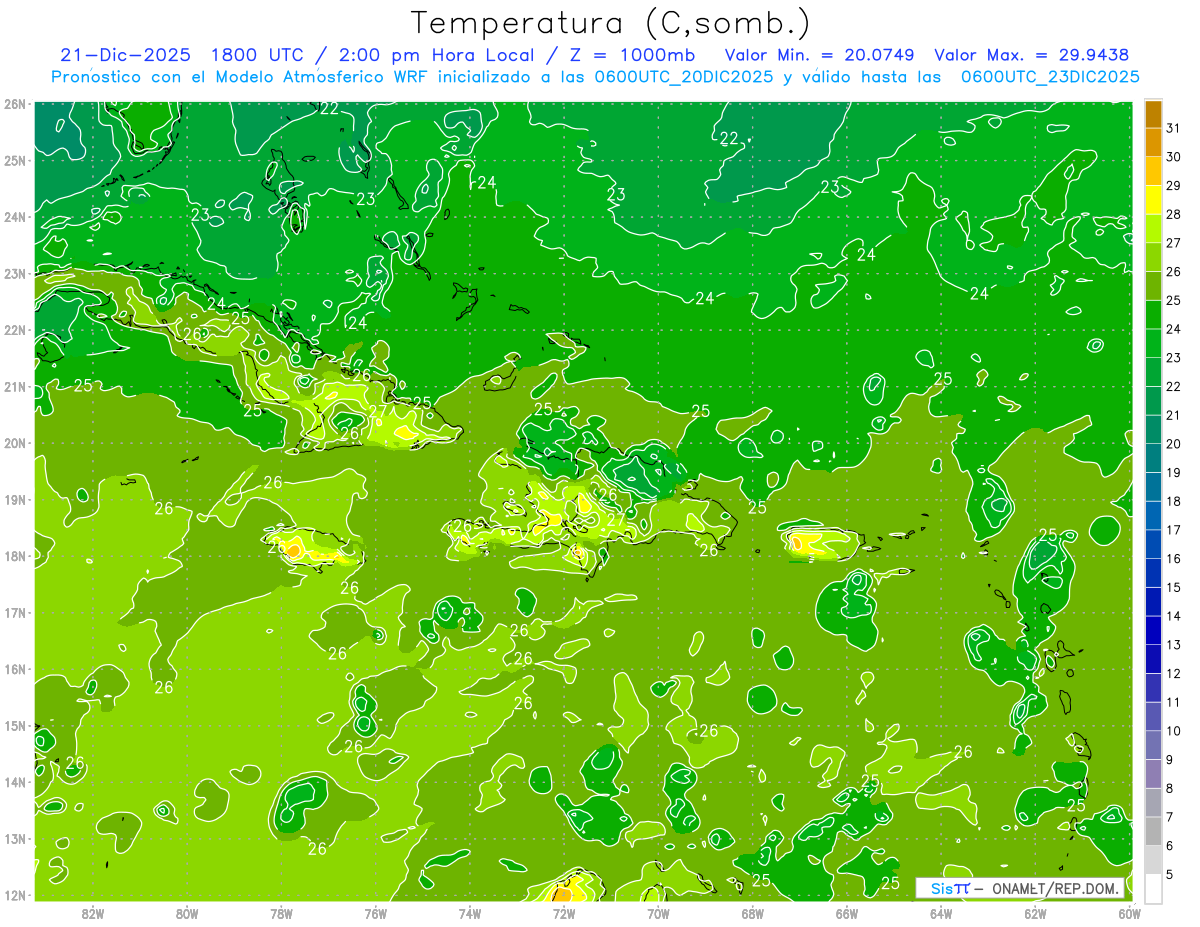Viewport: 1200px width, 927px height.
Task: Click the '12' label on the color scale
Action: tap(1173, 673)
